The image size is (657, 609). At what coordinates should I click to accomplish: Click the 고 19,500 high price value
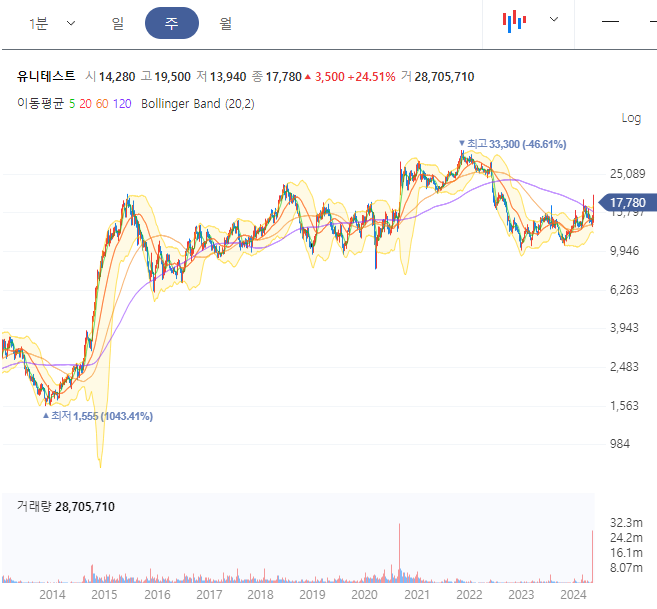166,77
